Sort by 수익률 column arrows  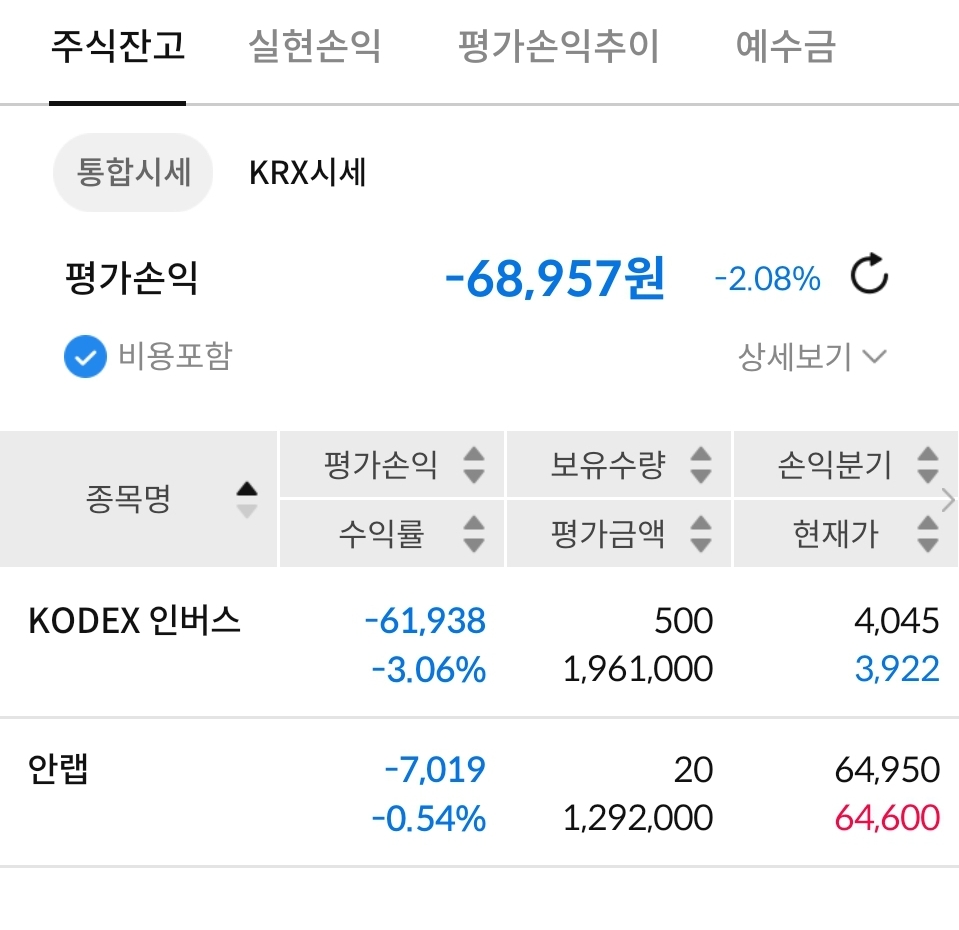[474, 534]
